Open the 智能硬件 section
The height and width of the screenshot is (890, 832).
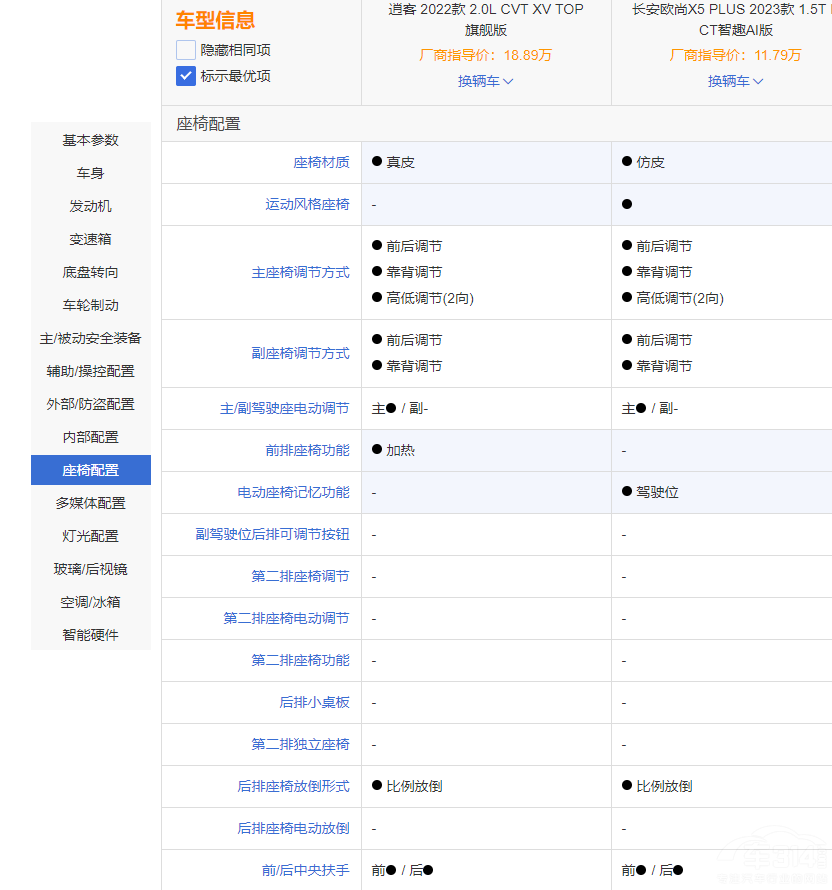[x=90, y=634]
